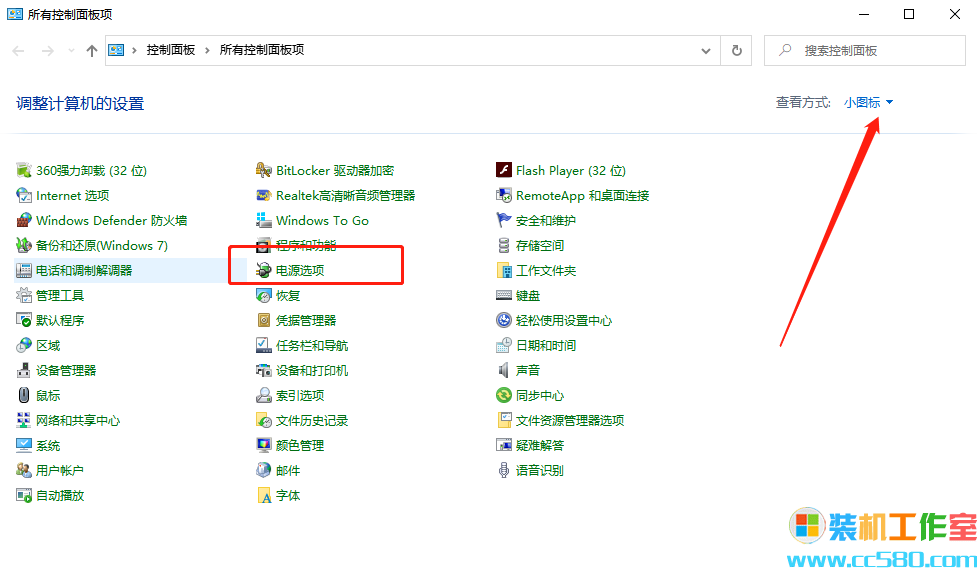The width and height of the screenshot is (977, 581).
Task: Open the 电源选项 battery icon
Action: [x=264, y=270]
